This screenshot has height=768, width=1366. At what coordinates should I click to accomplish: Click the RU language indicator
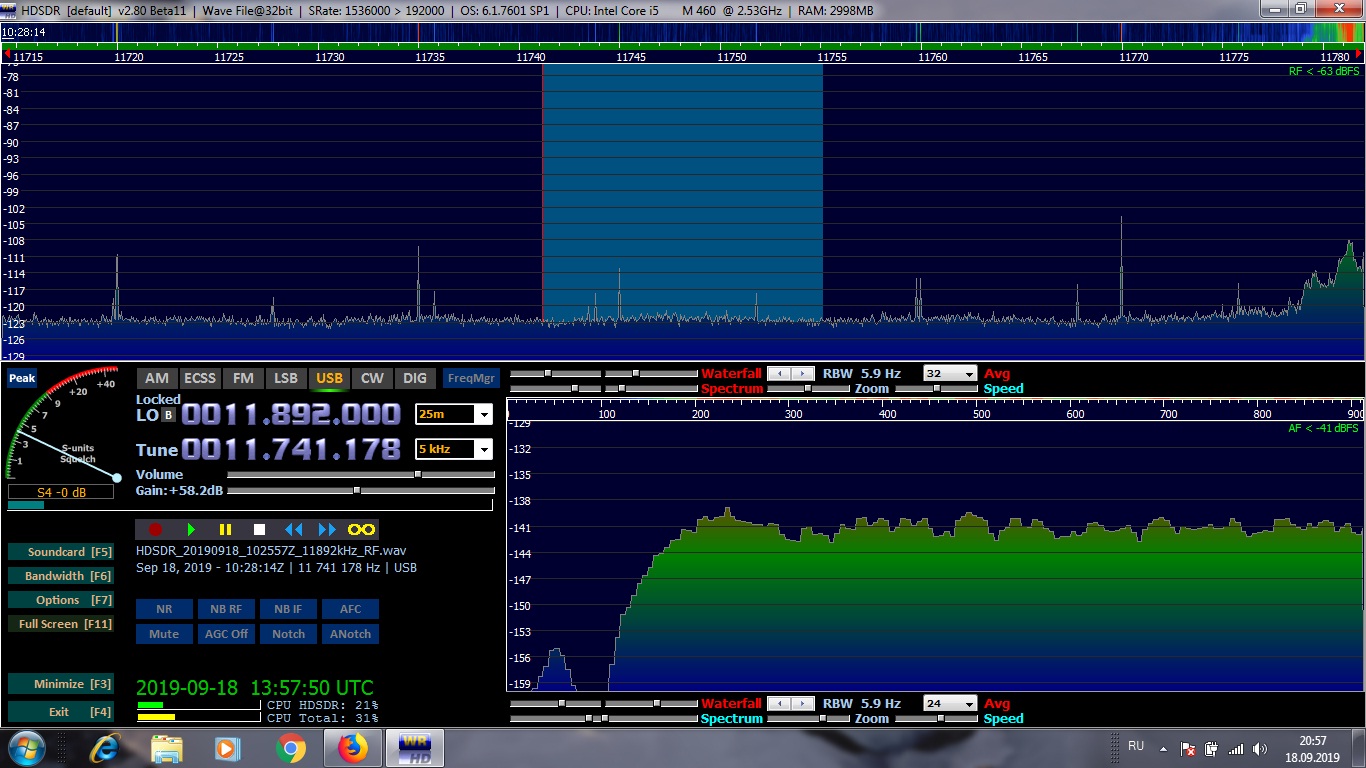[x=1136, y=746]
